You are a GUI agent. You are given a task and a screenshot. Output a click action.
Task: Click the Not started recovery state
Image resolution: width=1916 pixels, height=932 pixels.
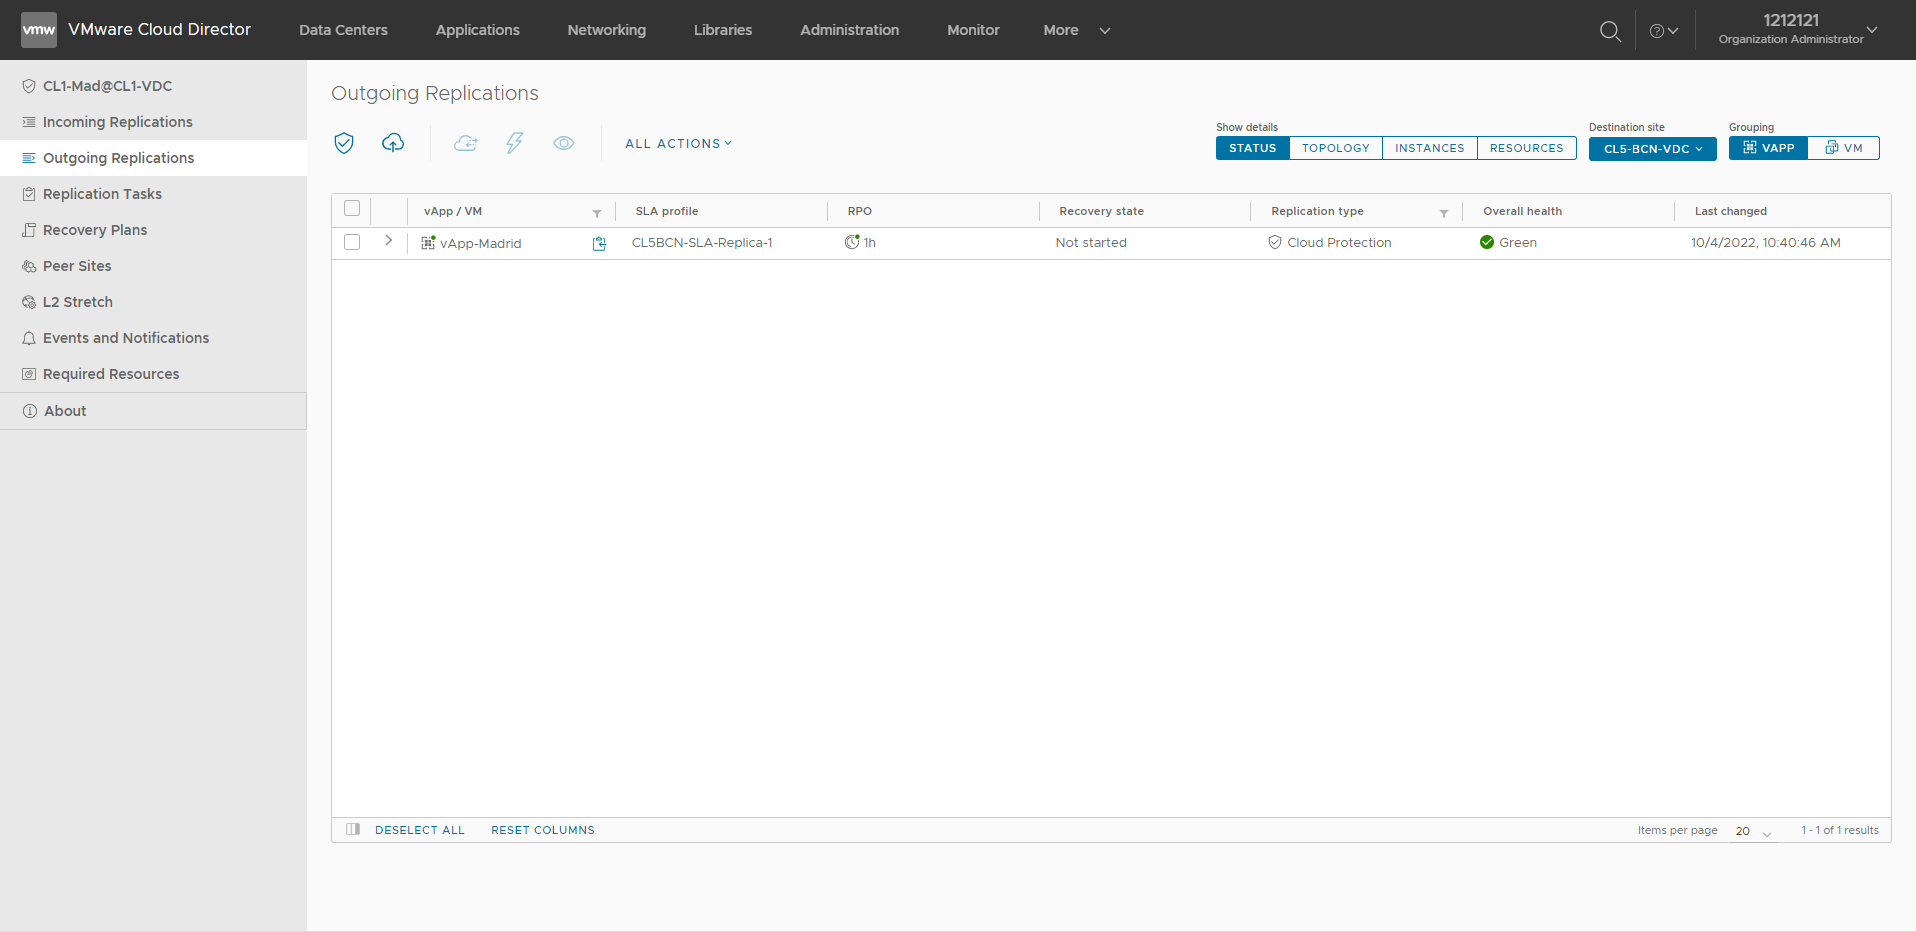coord(1091,243)
